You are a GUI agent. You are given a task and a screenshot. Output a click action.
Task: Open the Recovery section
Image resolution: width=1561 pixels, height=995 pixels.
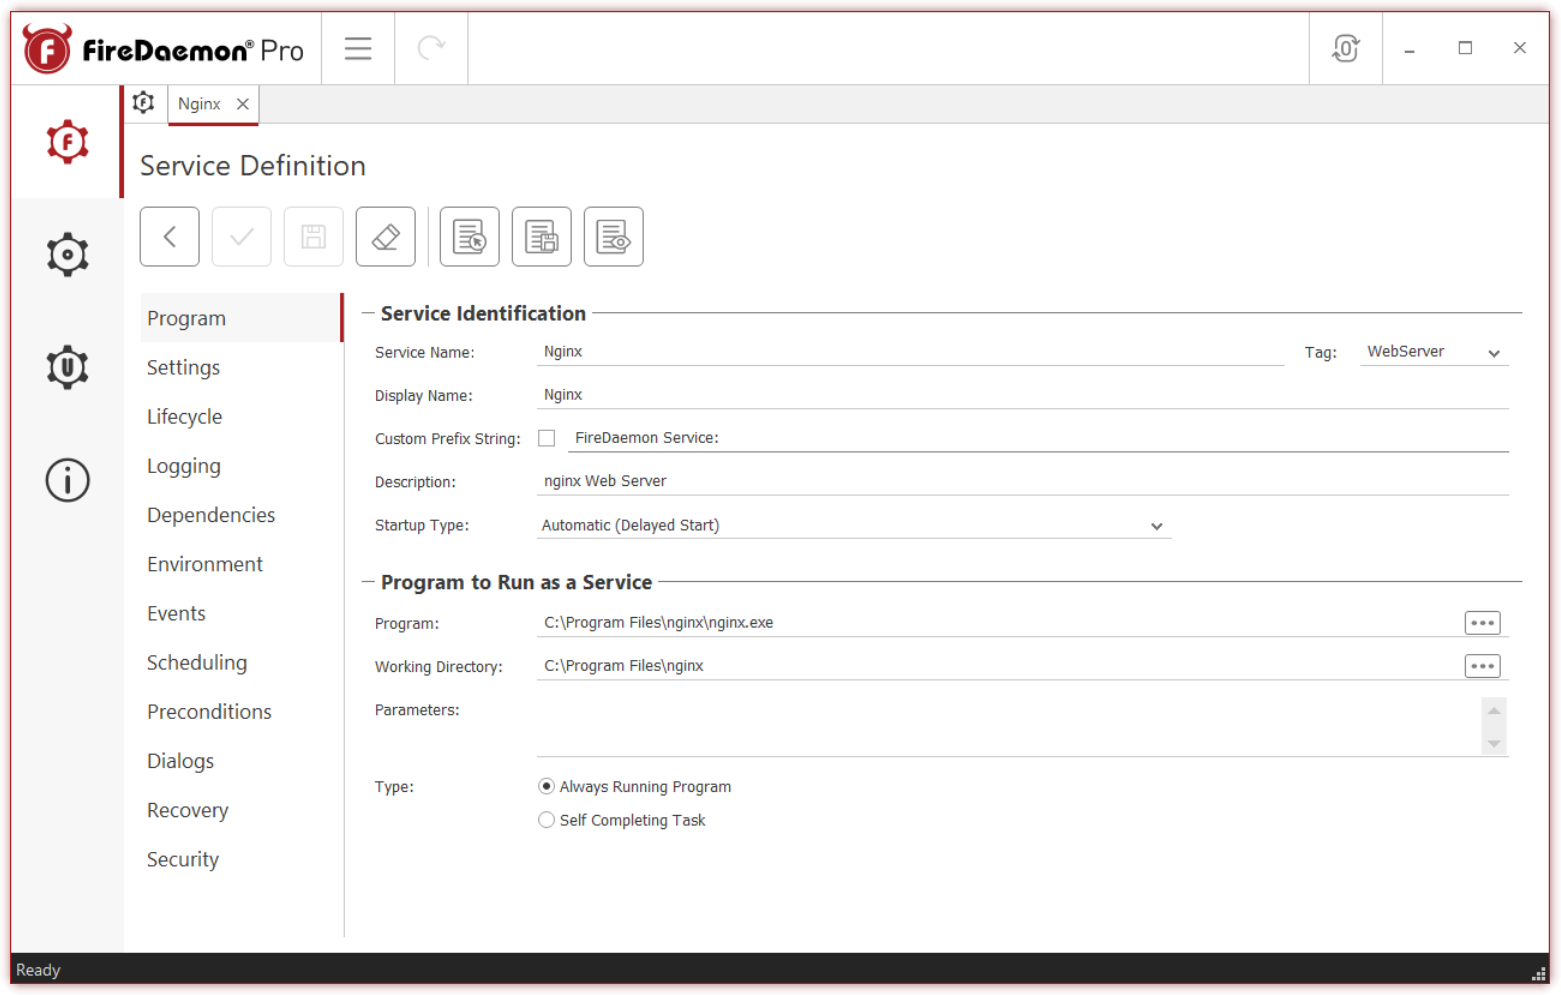[x=240, y=810]
